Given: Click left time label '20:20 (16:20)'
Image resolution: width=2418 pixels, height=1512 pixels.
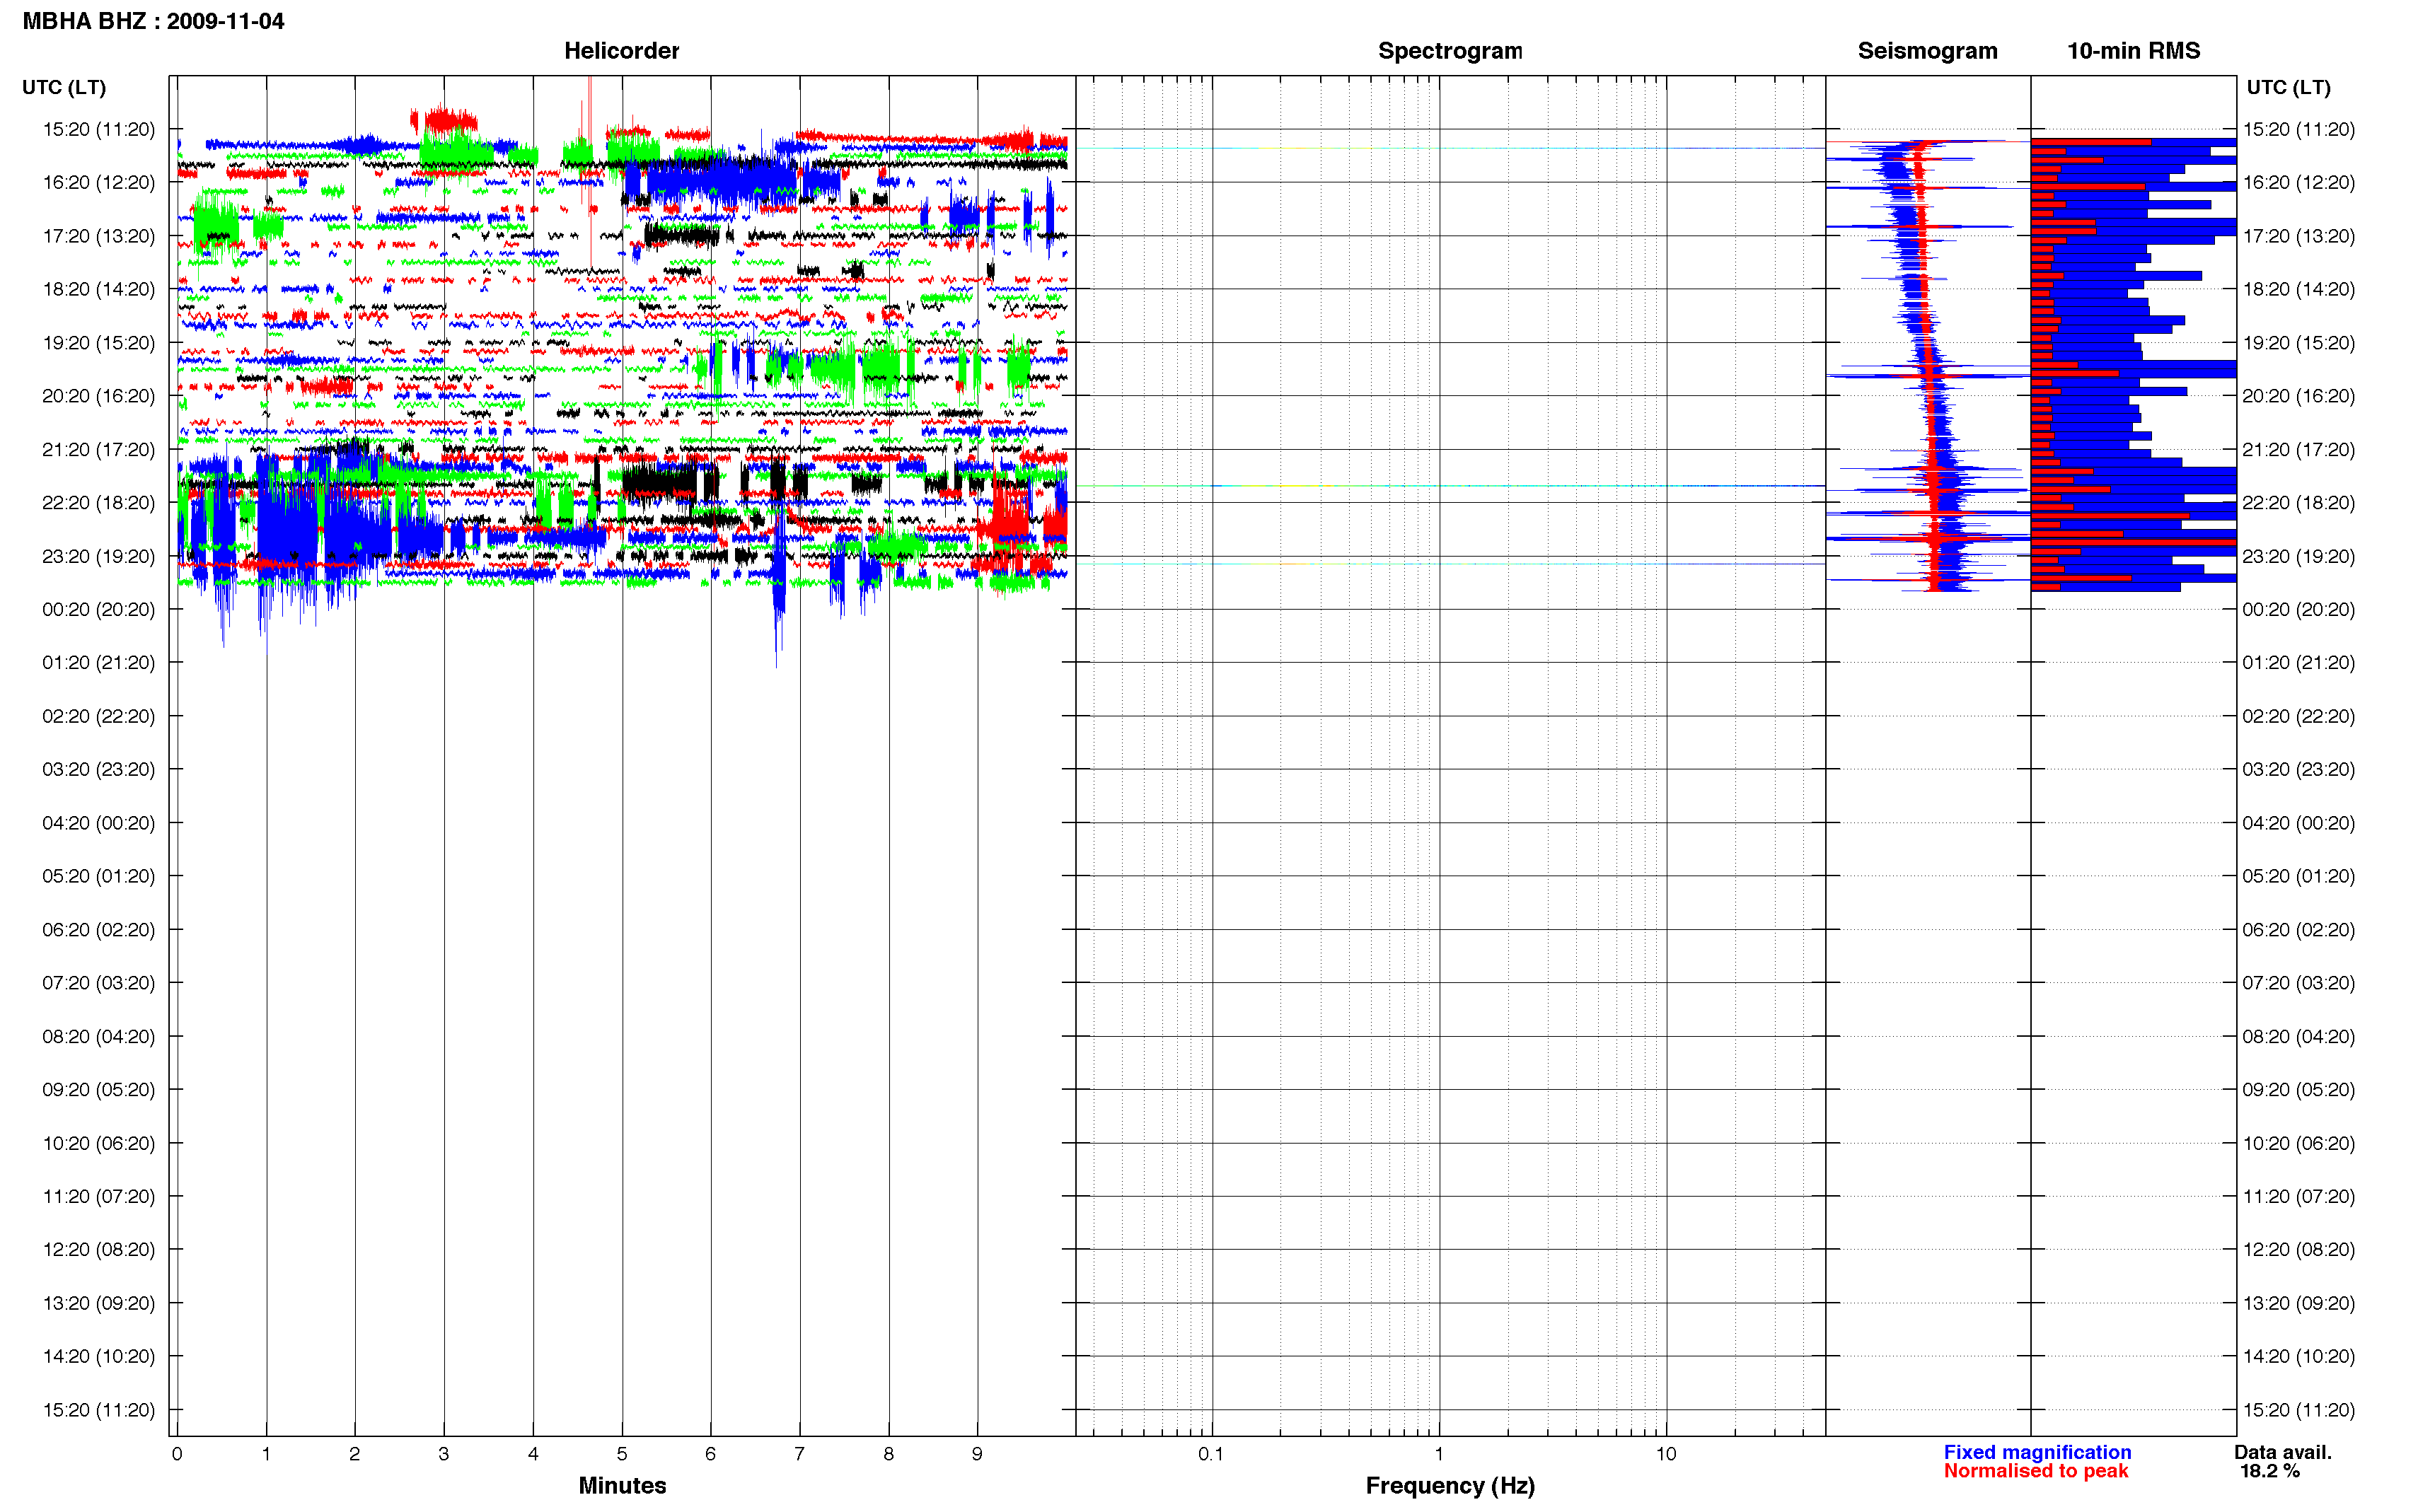Looking at the screenshot, I should coord(99,396).
